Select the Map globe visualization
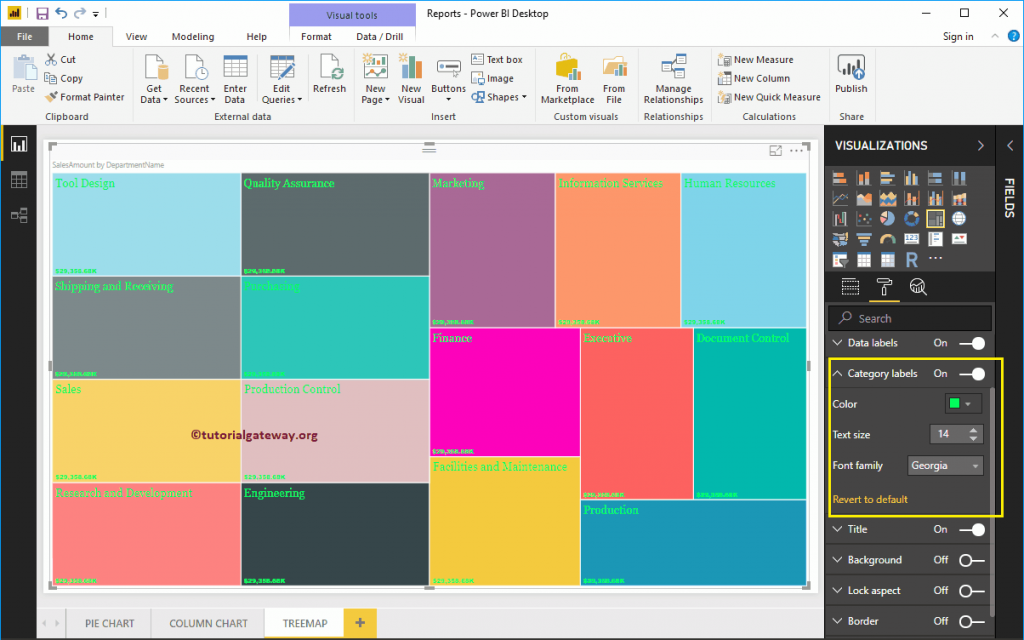The image size is (1024, 640). coord(958,218)
